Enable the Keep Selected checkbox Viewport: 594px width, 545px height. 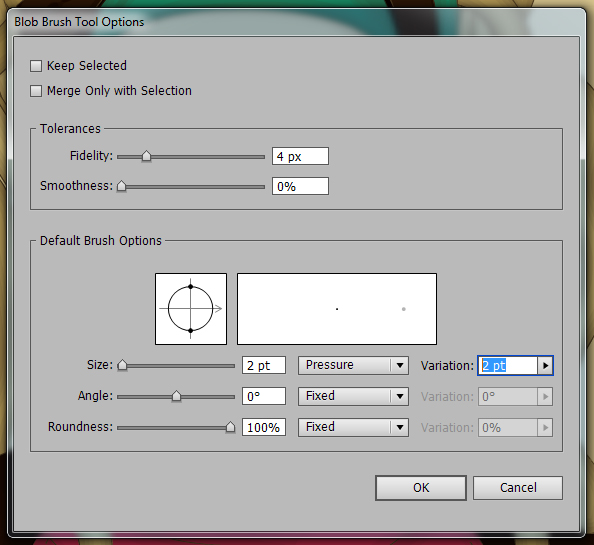(36, 66)
